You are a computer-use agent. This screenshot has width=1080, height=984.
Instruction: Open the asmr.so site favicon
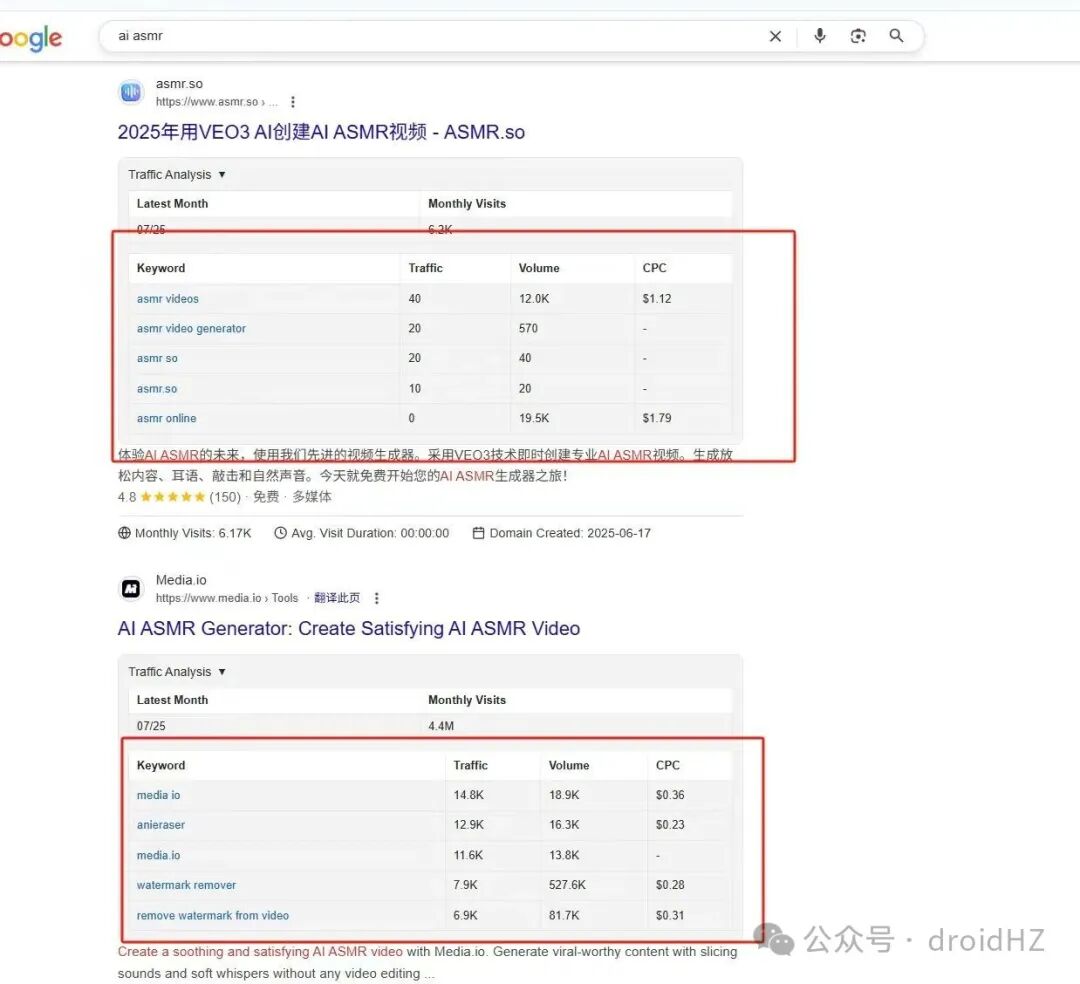coord(131,92)
